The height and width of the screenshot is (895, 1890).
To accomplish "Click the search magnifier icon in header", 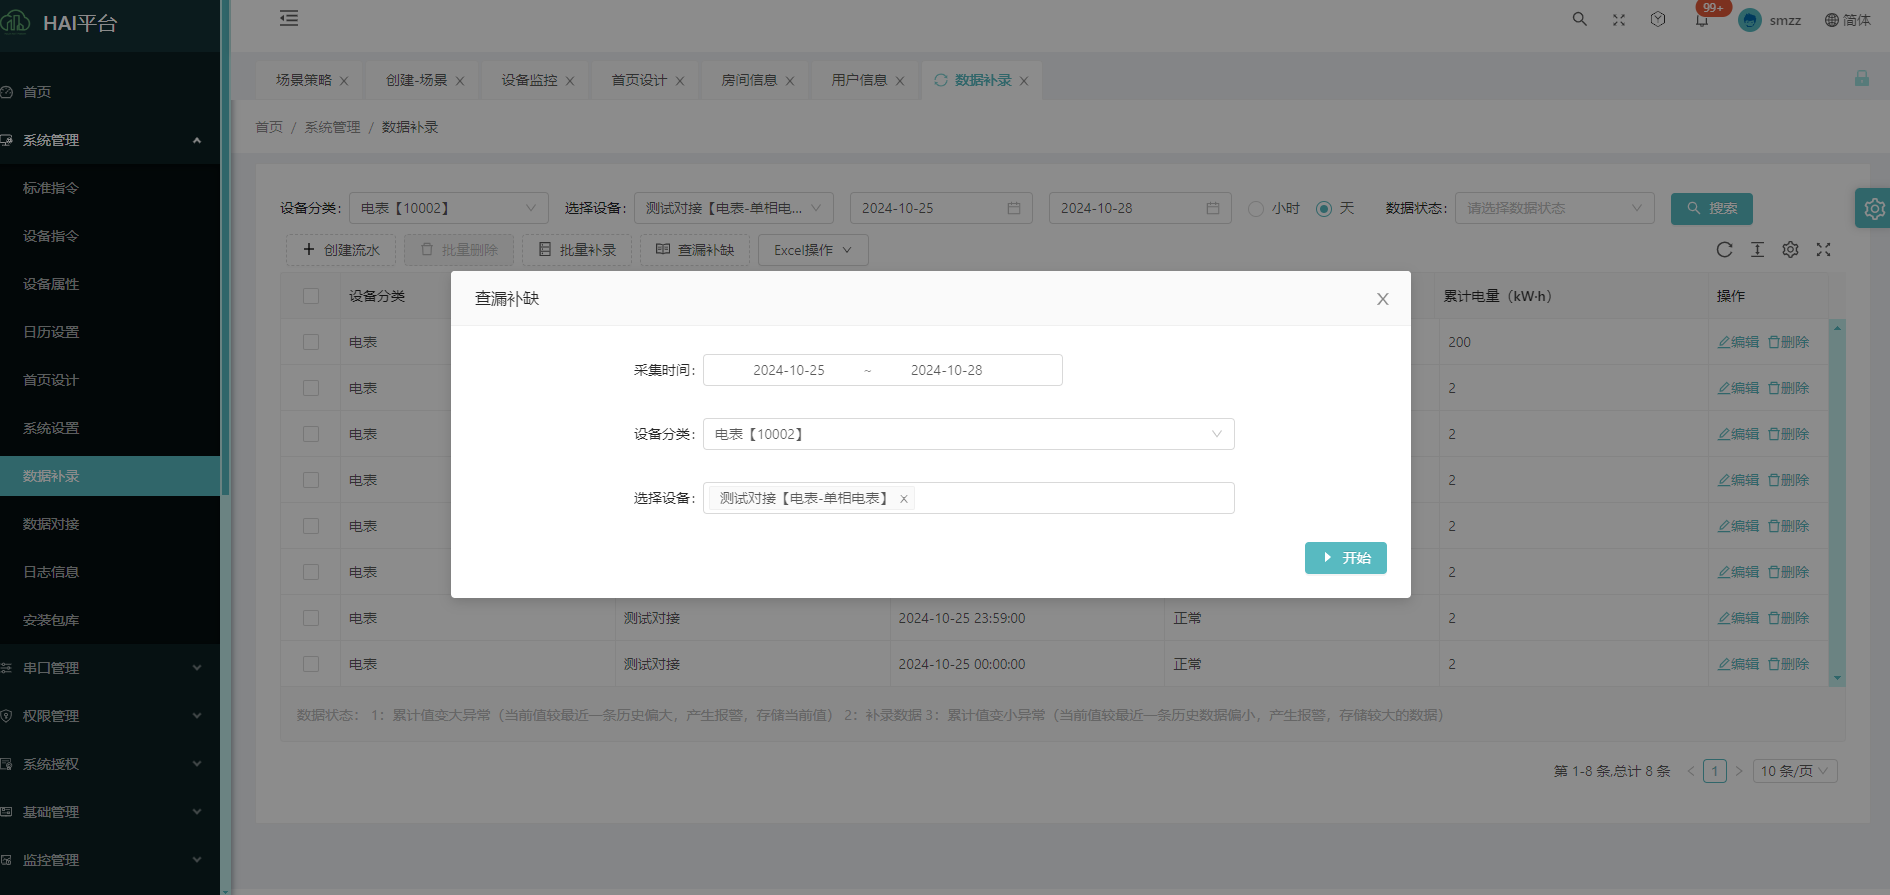I will (1580, 19).
